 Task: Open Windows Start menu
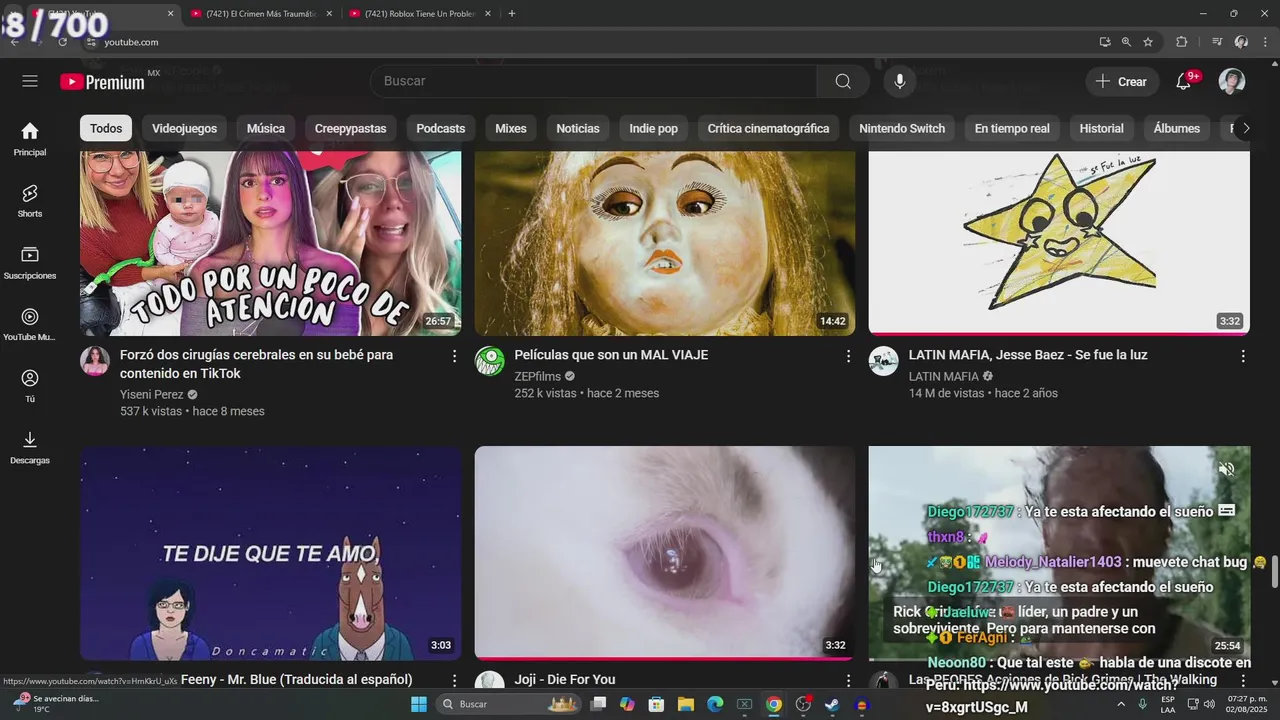click(419, 704)
